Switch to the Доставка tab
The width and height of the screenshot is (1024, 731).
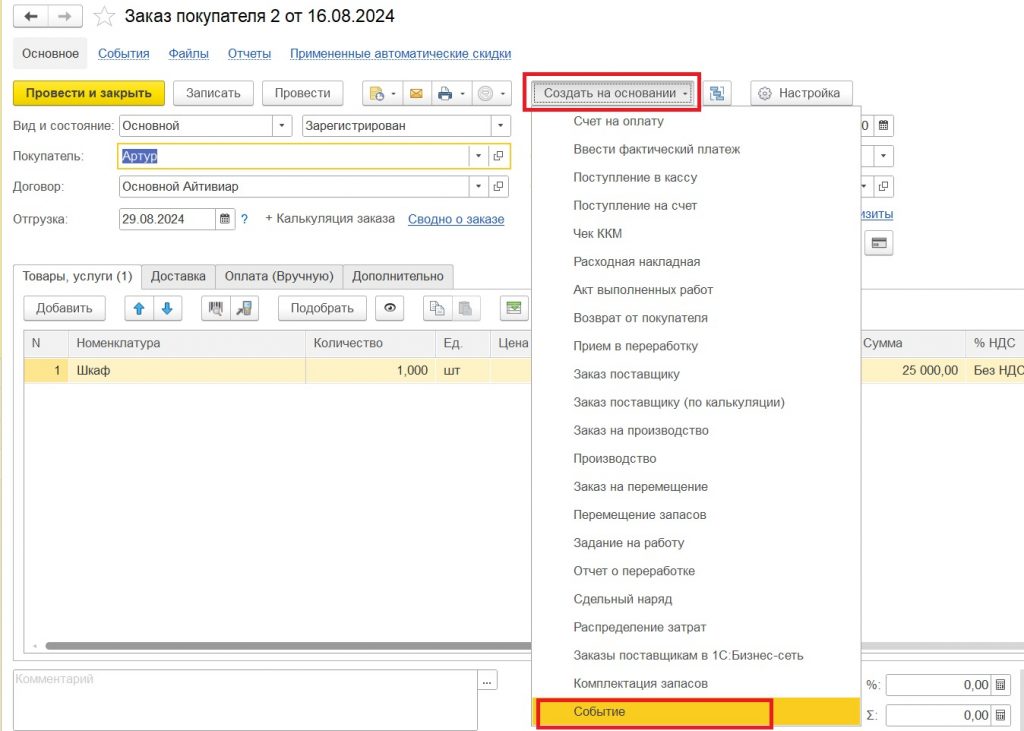[178, 276]
